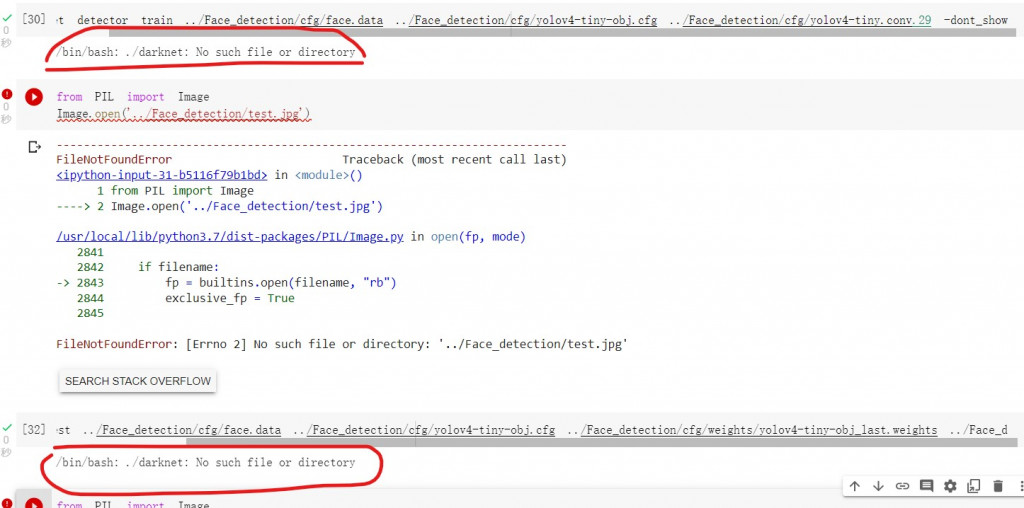Click final '[Errno 2] No such file' message
1024x508 pixels.
(x=342, y=344)
